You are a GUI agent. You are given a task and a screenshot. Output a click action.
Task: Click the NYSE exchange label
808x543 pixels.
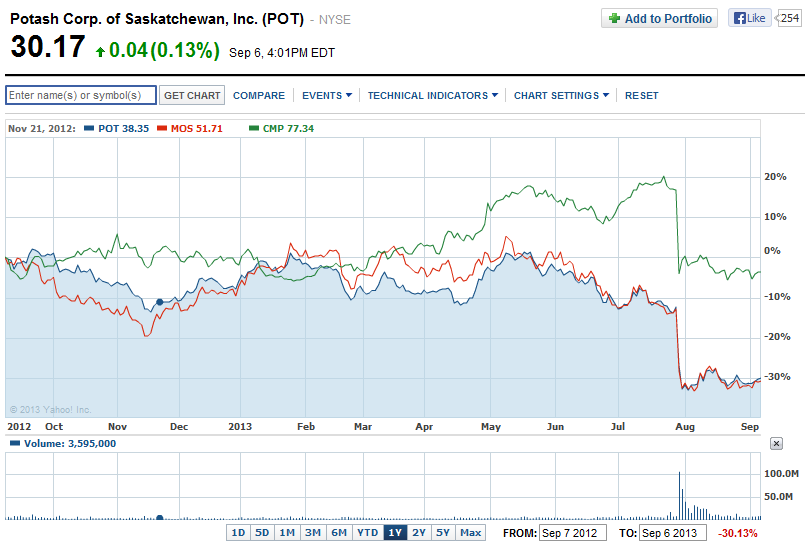coord(334,20)
